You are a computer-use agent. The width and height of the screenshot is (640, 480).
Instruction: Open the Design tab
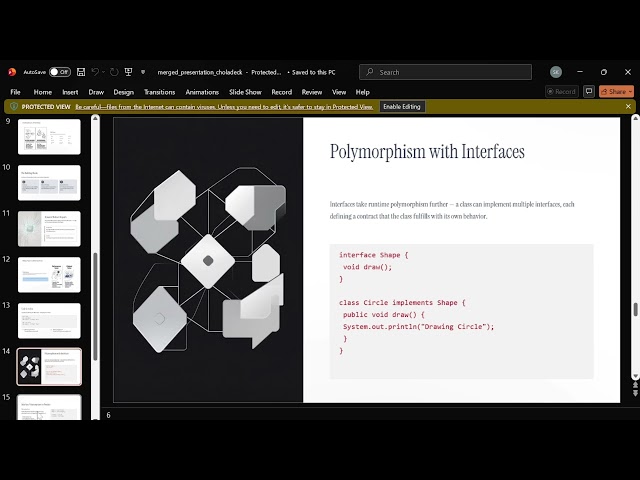coord(124,92)
